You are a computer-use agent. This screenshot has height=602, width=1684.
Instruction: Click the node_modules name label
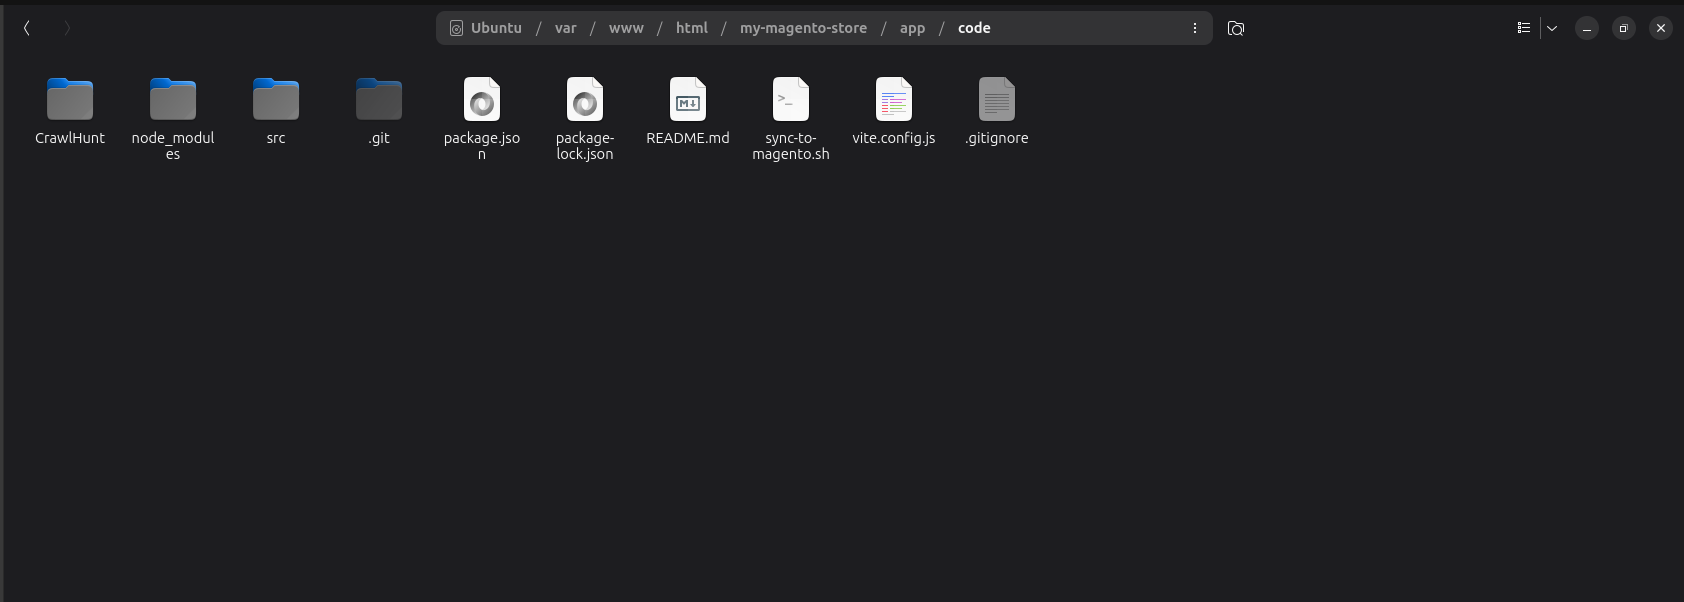(x=173, y=146)
